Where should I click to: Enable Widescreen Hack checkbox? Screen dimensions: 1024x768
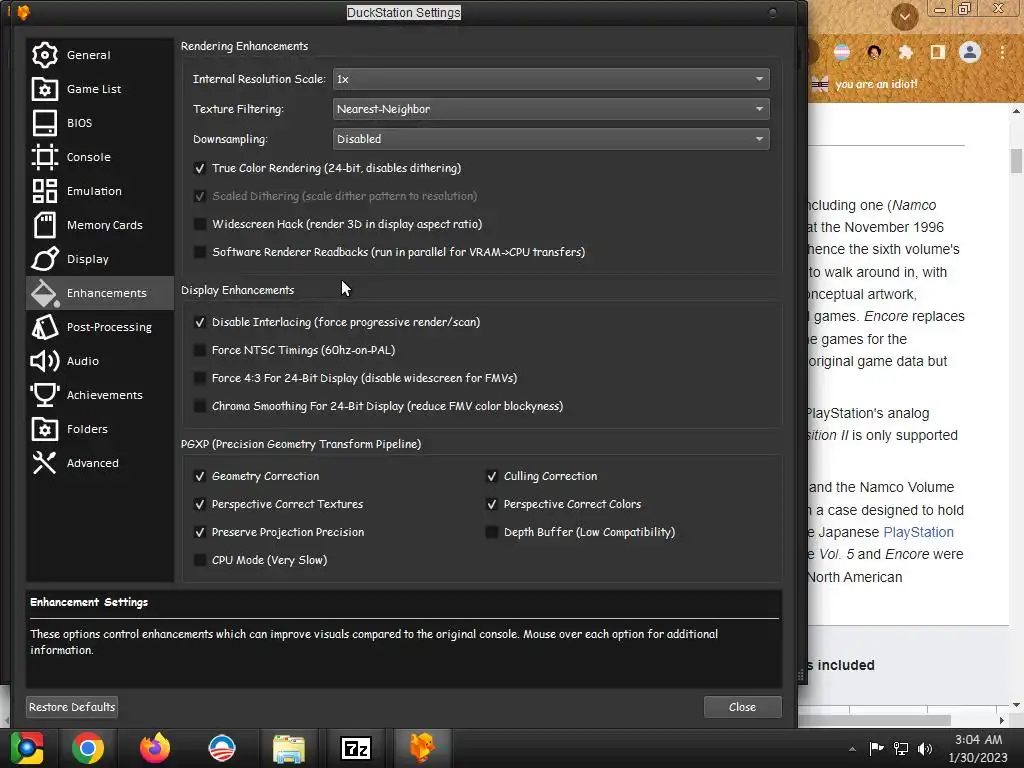(x=200, y=224)
